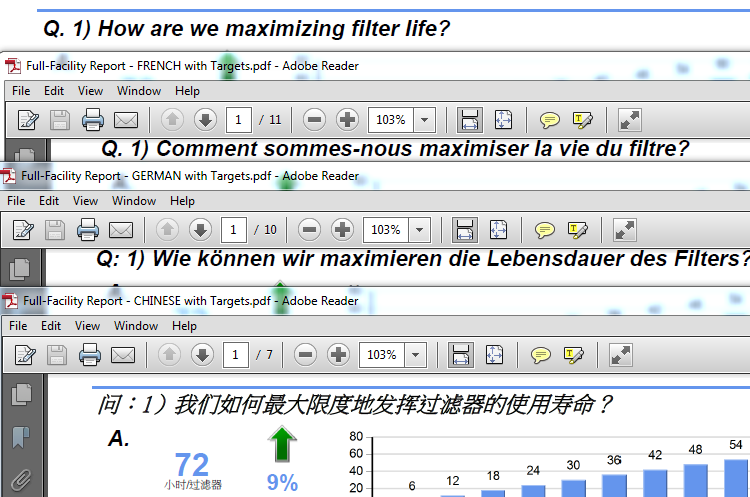
Task: Add sticky note in French report window
Action: pyautogui.click(x=550, y=120)
